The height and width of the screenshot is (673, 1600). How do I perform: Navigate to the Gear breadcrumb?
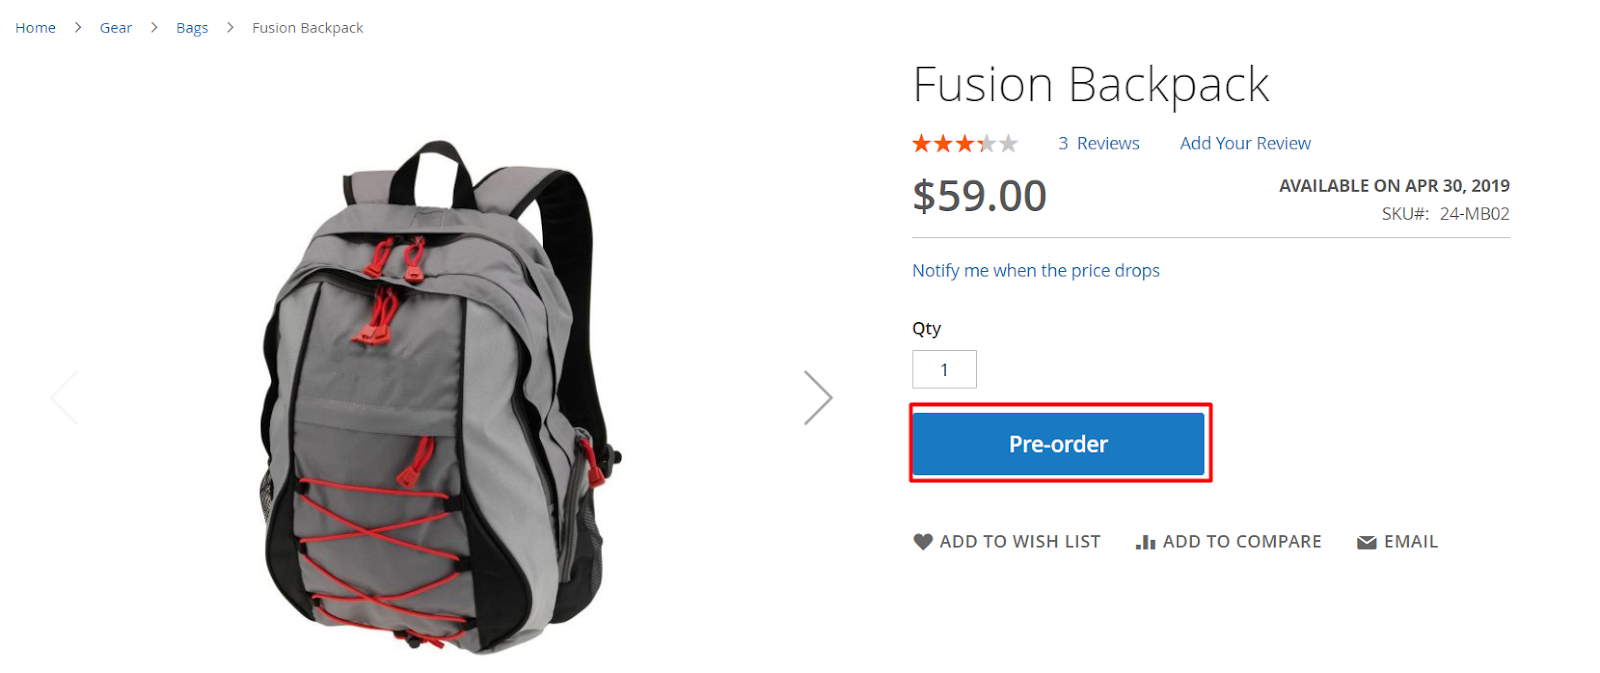[116, 28]
